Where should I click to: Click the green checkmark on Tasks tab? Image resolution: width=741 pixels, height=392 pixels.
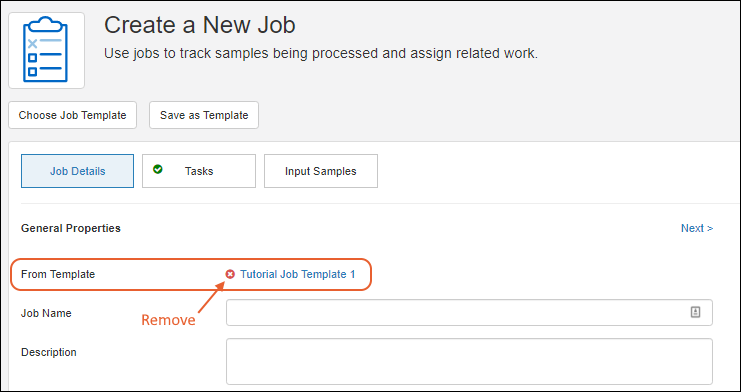(158, 169)
